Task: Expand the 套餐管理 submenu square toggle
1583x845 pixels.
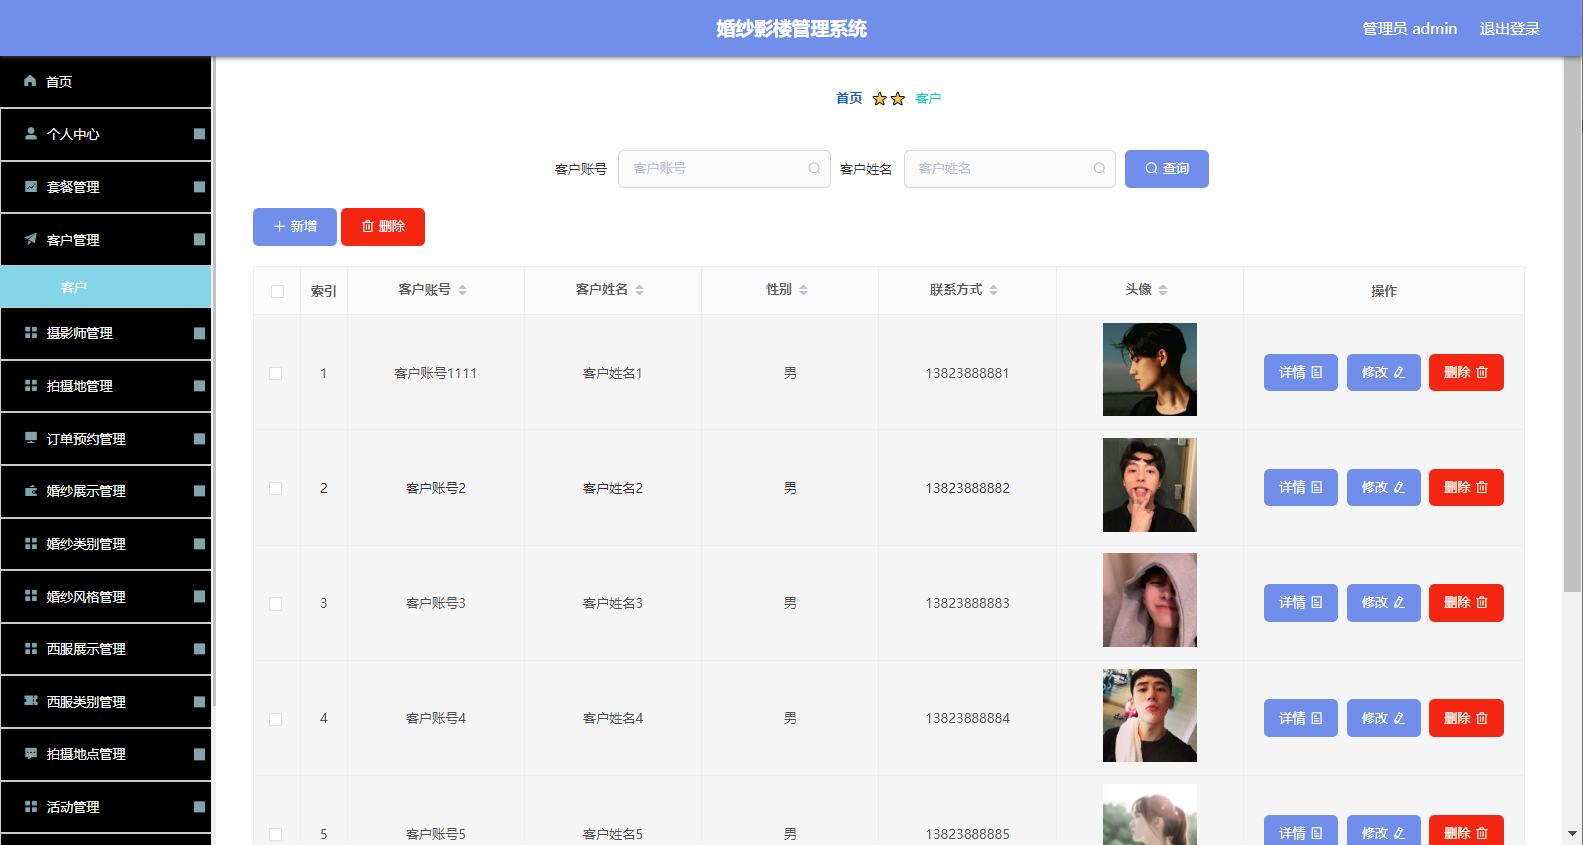Action: 199,187
